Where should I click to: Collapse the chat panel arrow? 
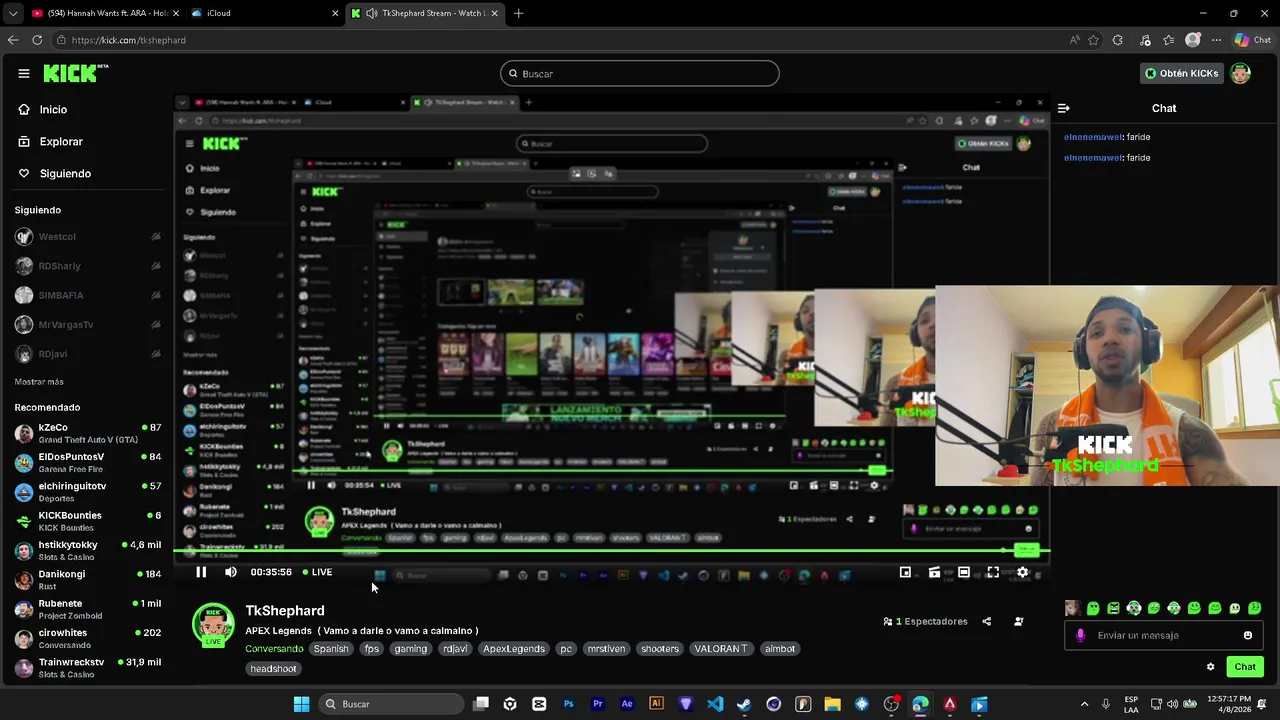pos(1064,108)
